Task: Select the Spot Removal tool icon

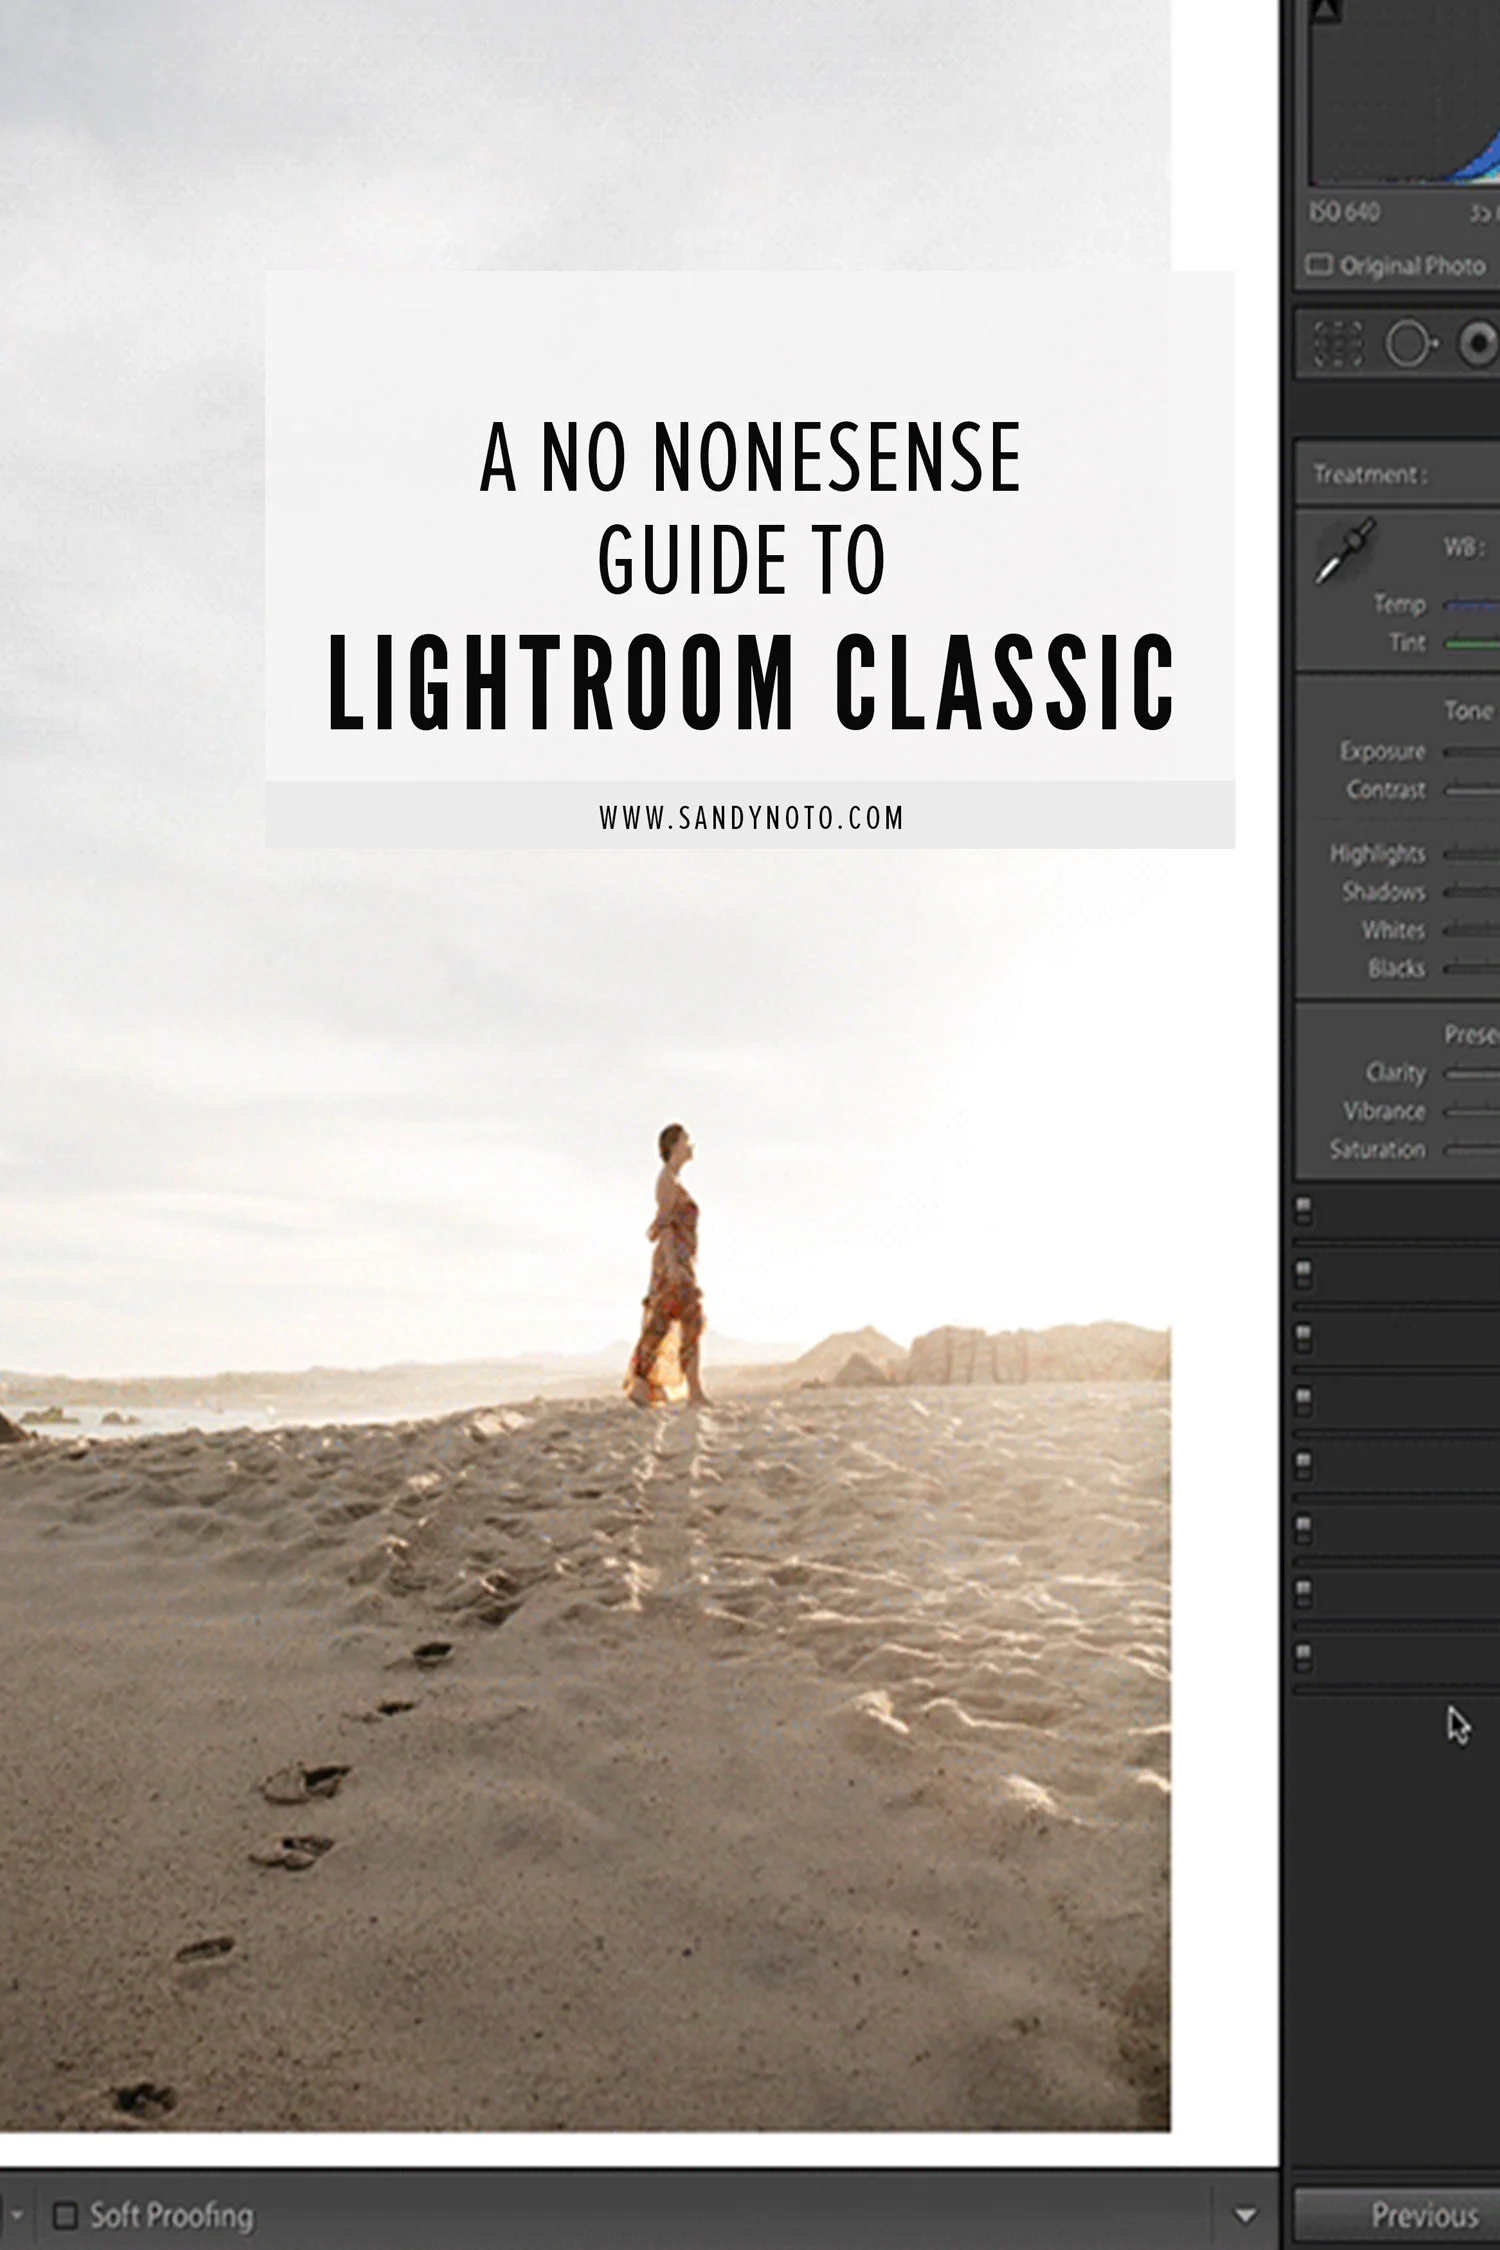Action: tap(1411, 345)
